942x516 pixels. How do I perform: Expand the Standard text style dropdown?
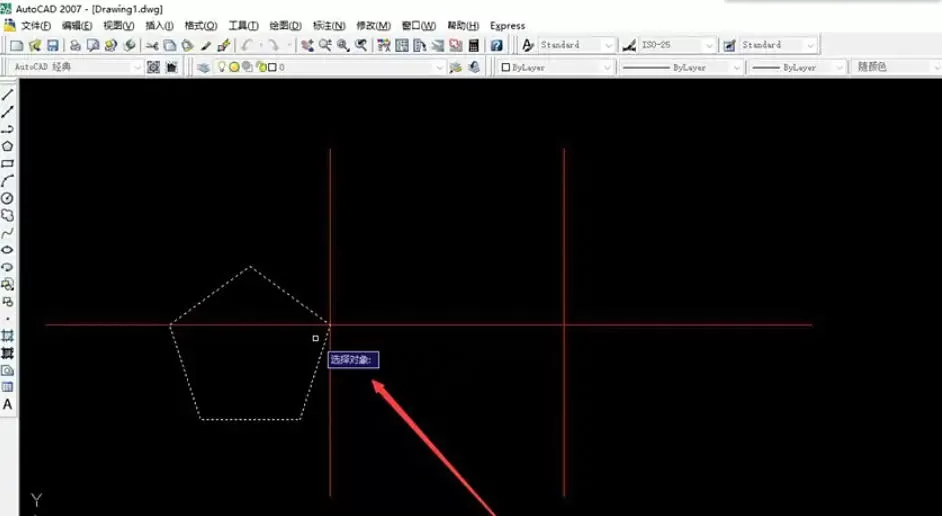pyautogui.click(x=609, y=45)
